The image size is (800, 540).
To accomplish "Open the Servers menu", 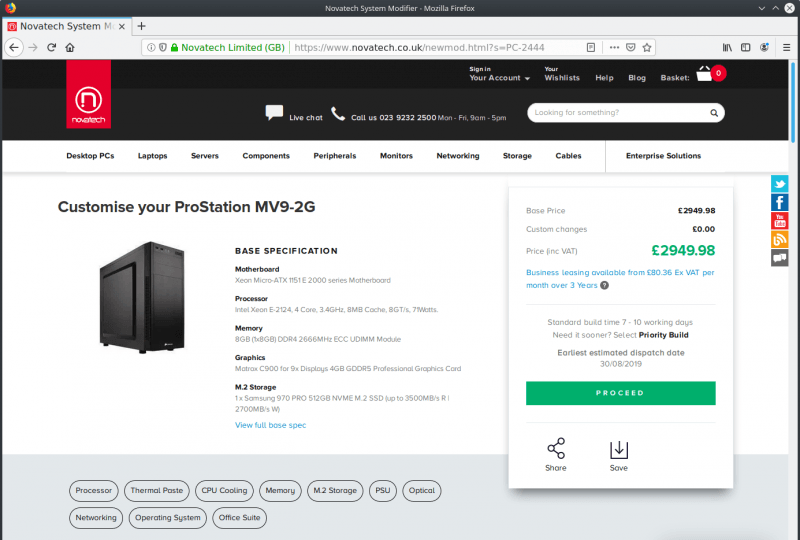I will 205,156.
